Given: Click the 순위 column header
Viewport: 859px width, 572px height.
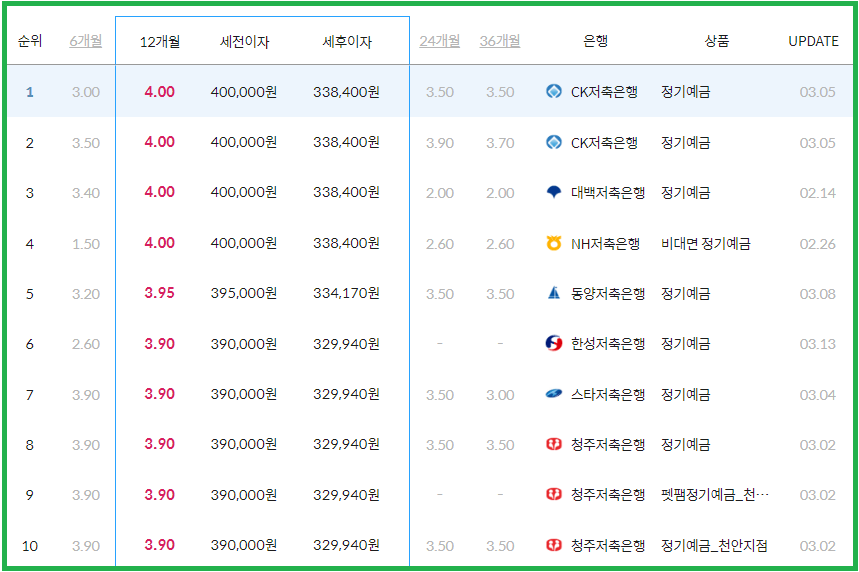Looking at the screenshot, I should pyautogui.click(x=30, y=41).
